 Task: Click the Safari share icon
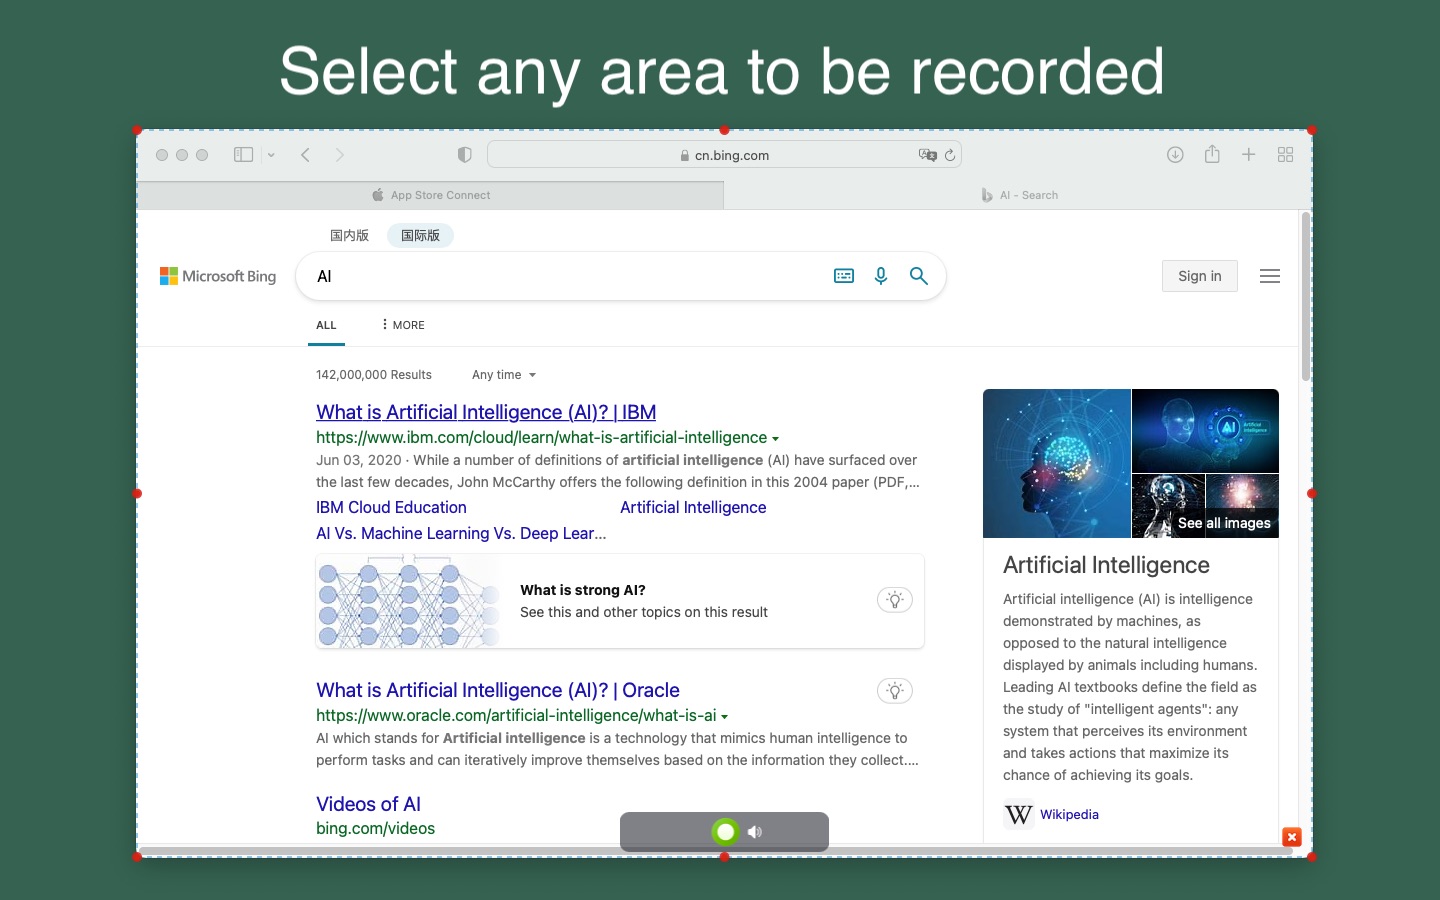pos(1212,154)
